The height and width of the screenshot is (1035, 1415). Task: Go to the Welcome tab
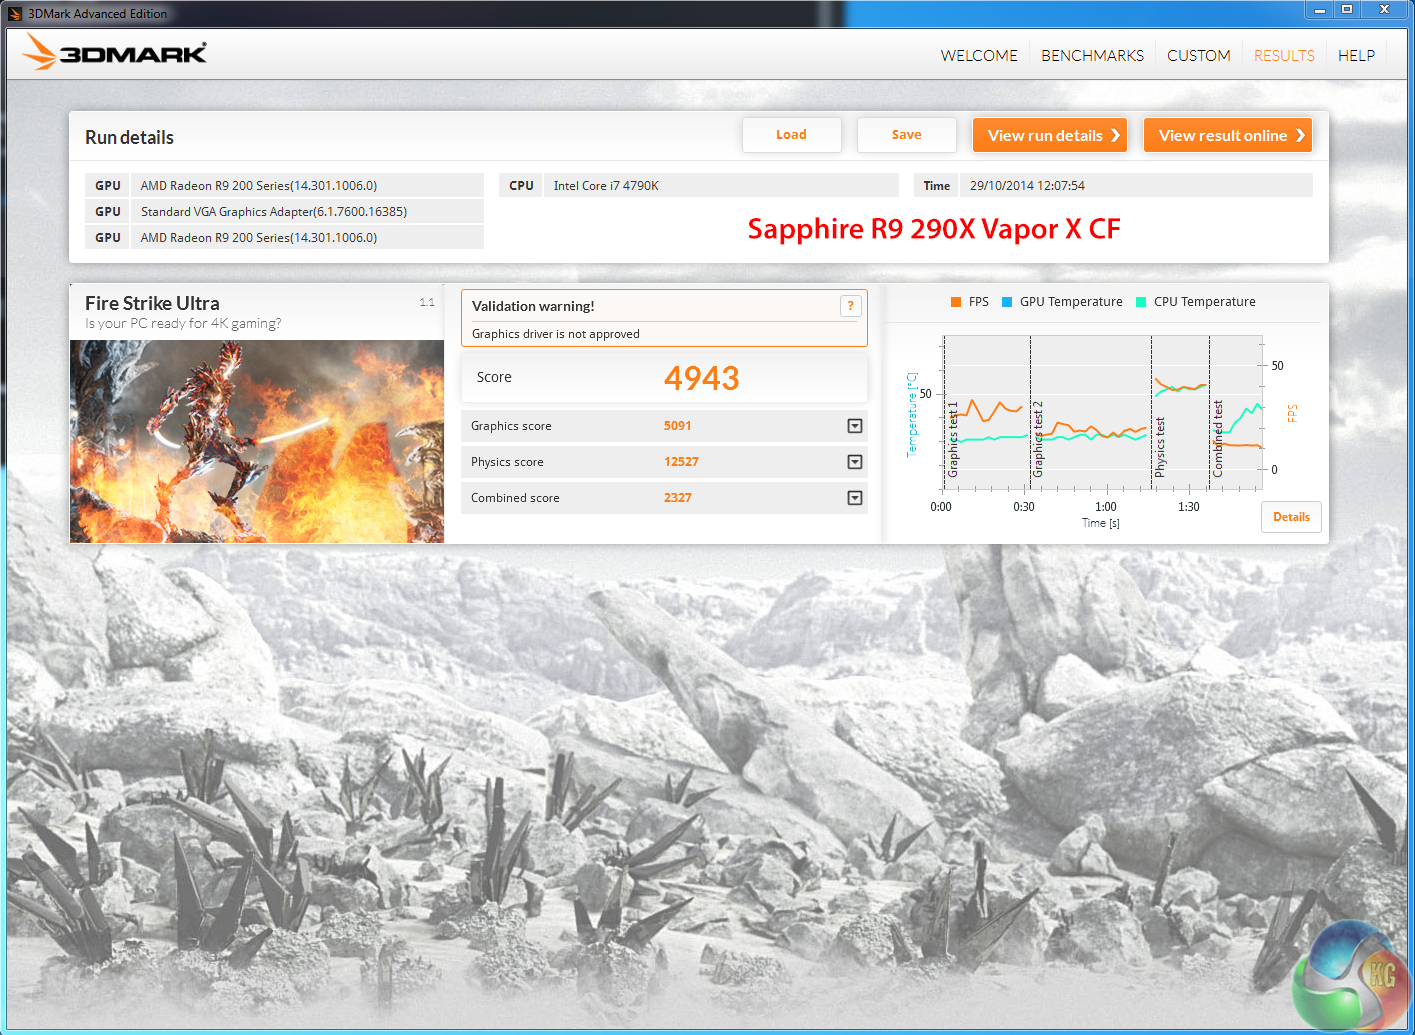[x=979, y=56]
